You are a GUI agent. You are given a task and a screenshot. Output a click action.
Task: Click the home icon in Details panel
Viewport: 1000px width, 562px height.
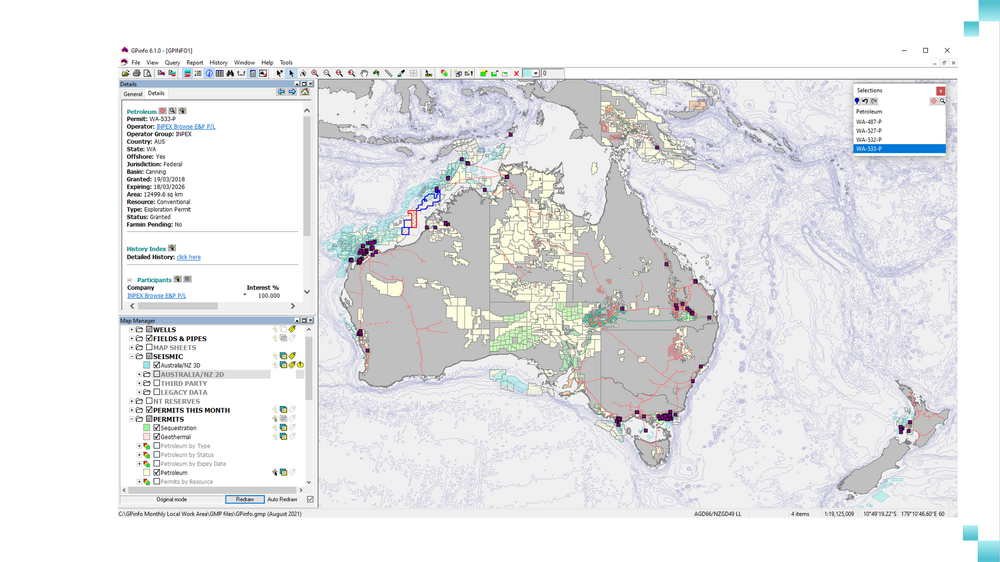pos(304,92)
